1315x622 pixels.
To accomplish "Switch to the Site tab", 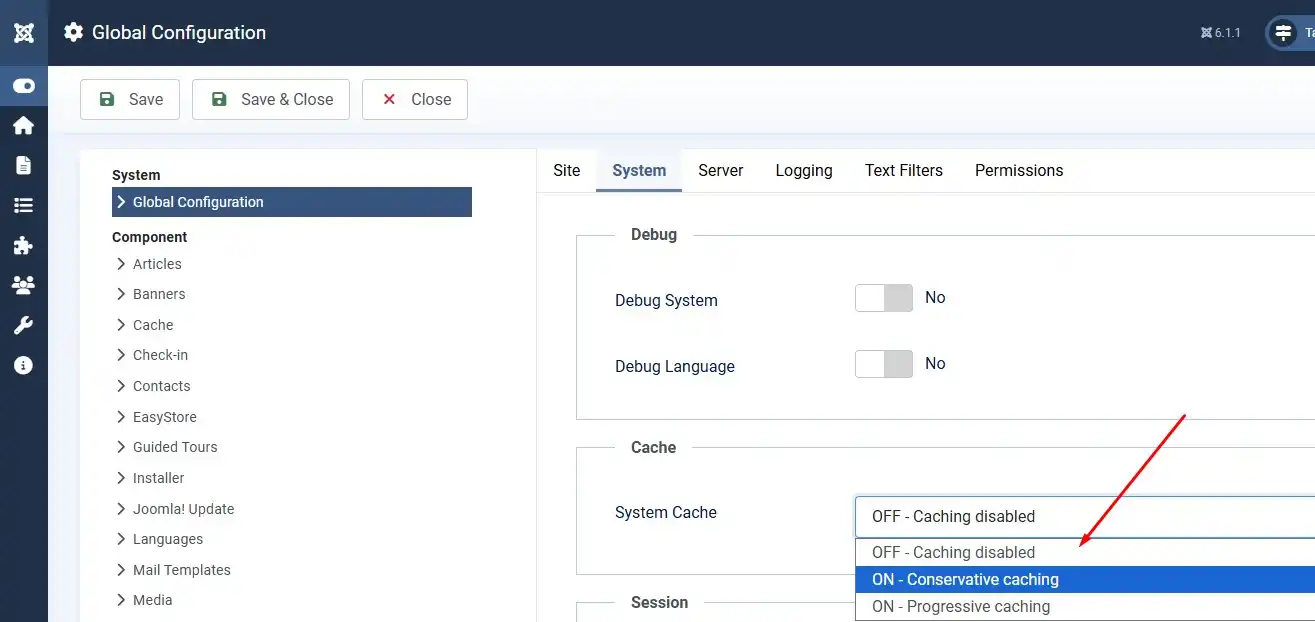I will 567,170.
